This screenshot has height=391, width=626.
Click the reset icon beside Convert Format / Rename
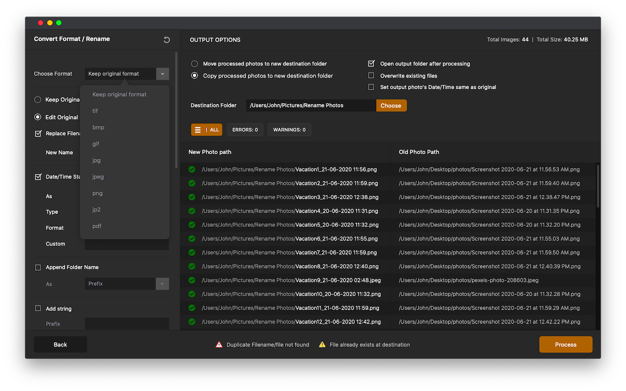pyautogui.click(x=166, y=40)
